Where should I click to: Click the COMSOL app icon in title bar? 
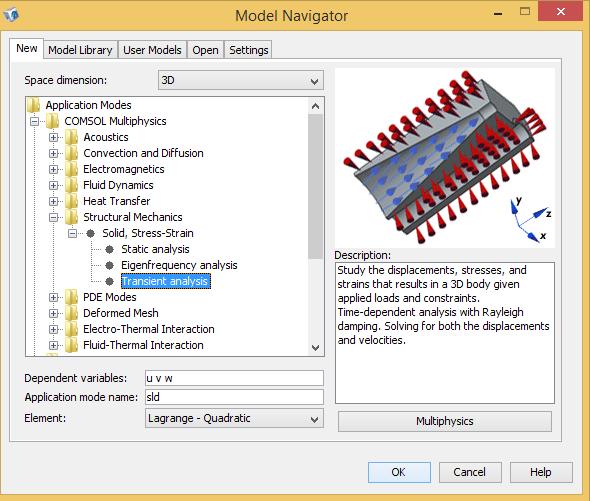tap(11, 15)
